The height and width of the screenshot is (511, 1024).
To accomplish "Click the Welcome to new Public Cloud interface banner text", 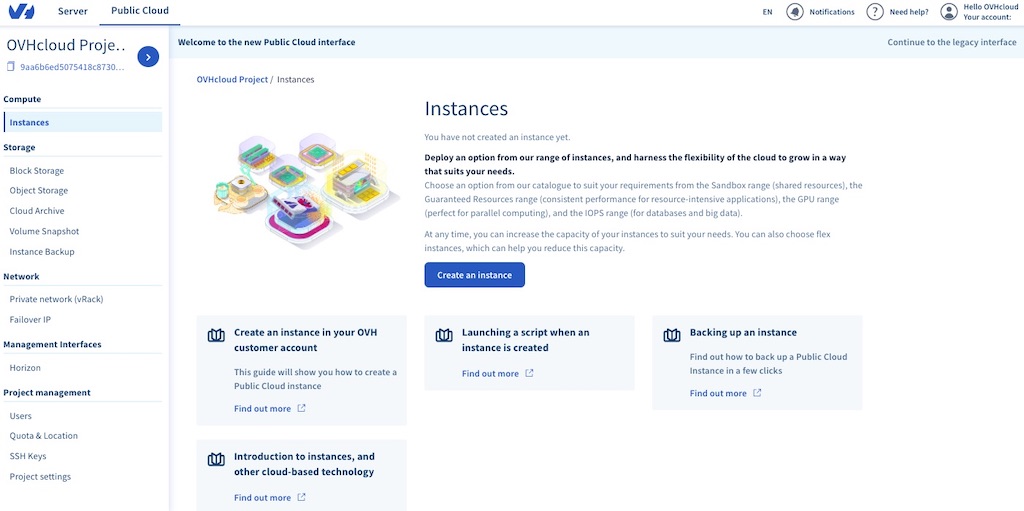I will 266,42.
